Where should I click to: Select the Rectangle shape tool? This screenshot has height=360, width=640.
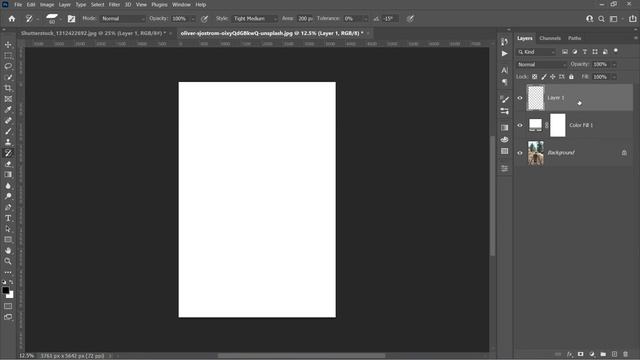[8, 240]
